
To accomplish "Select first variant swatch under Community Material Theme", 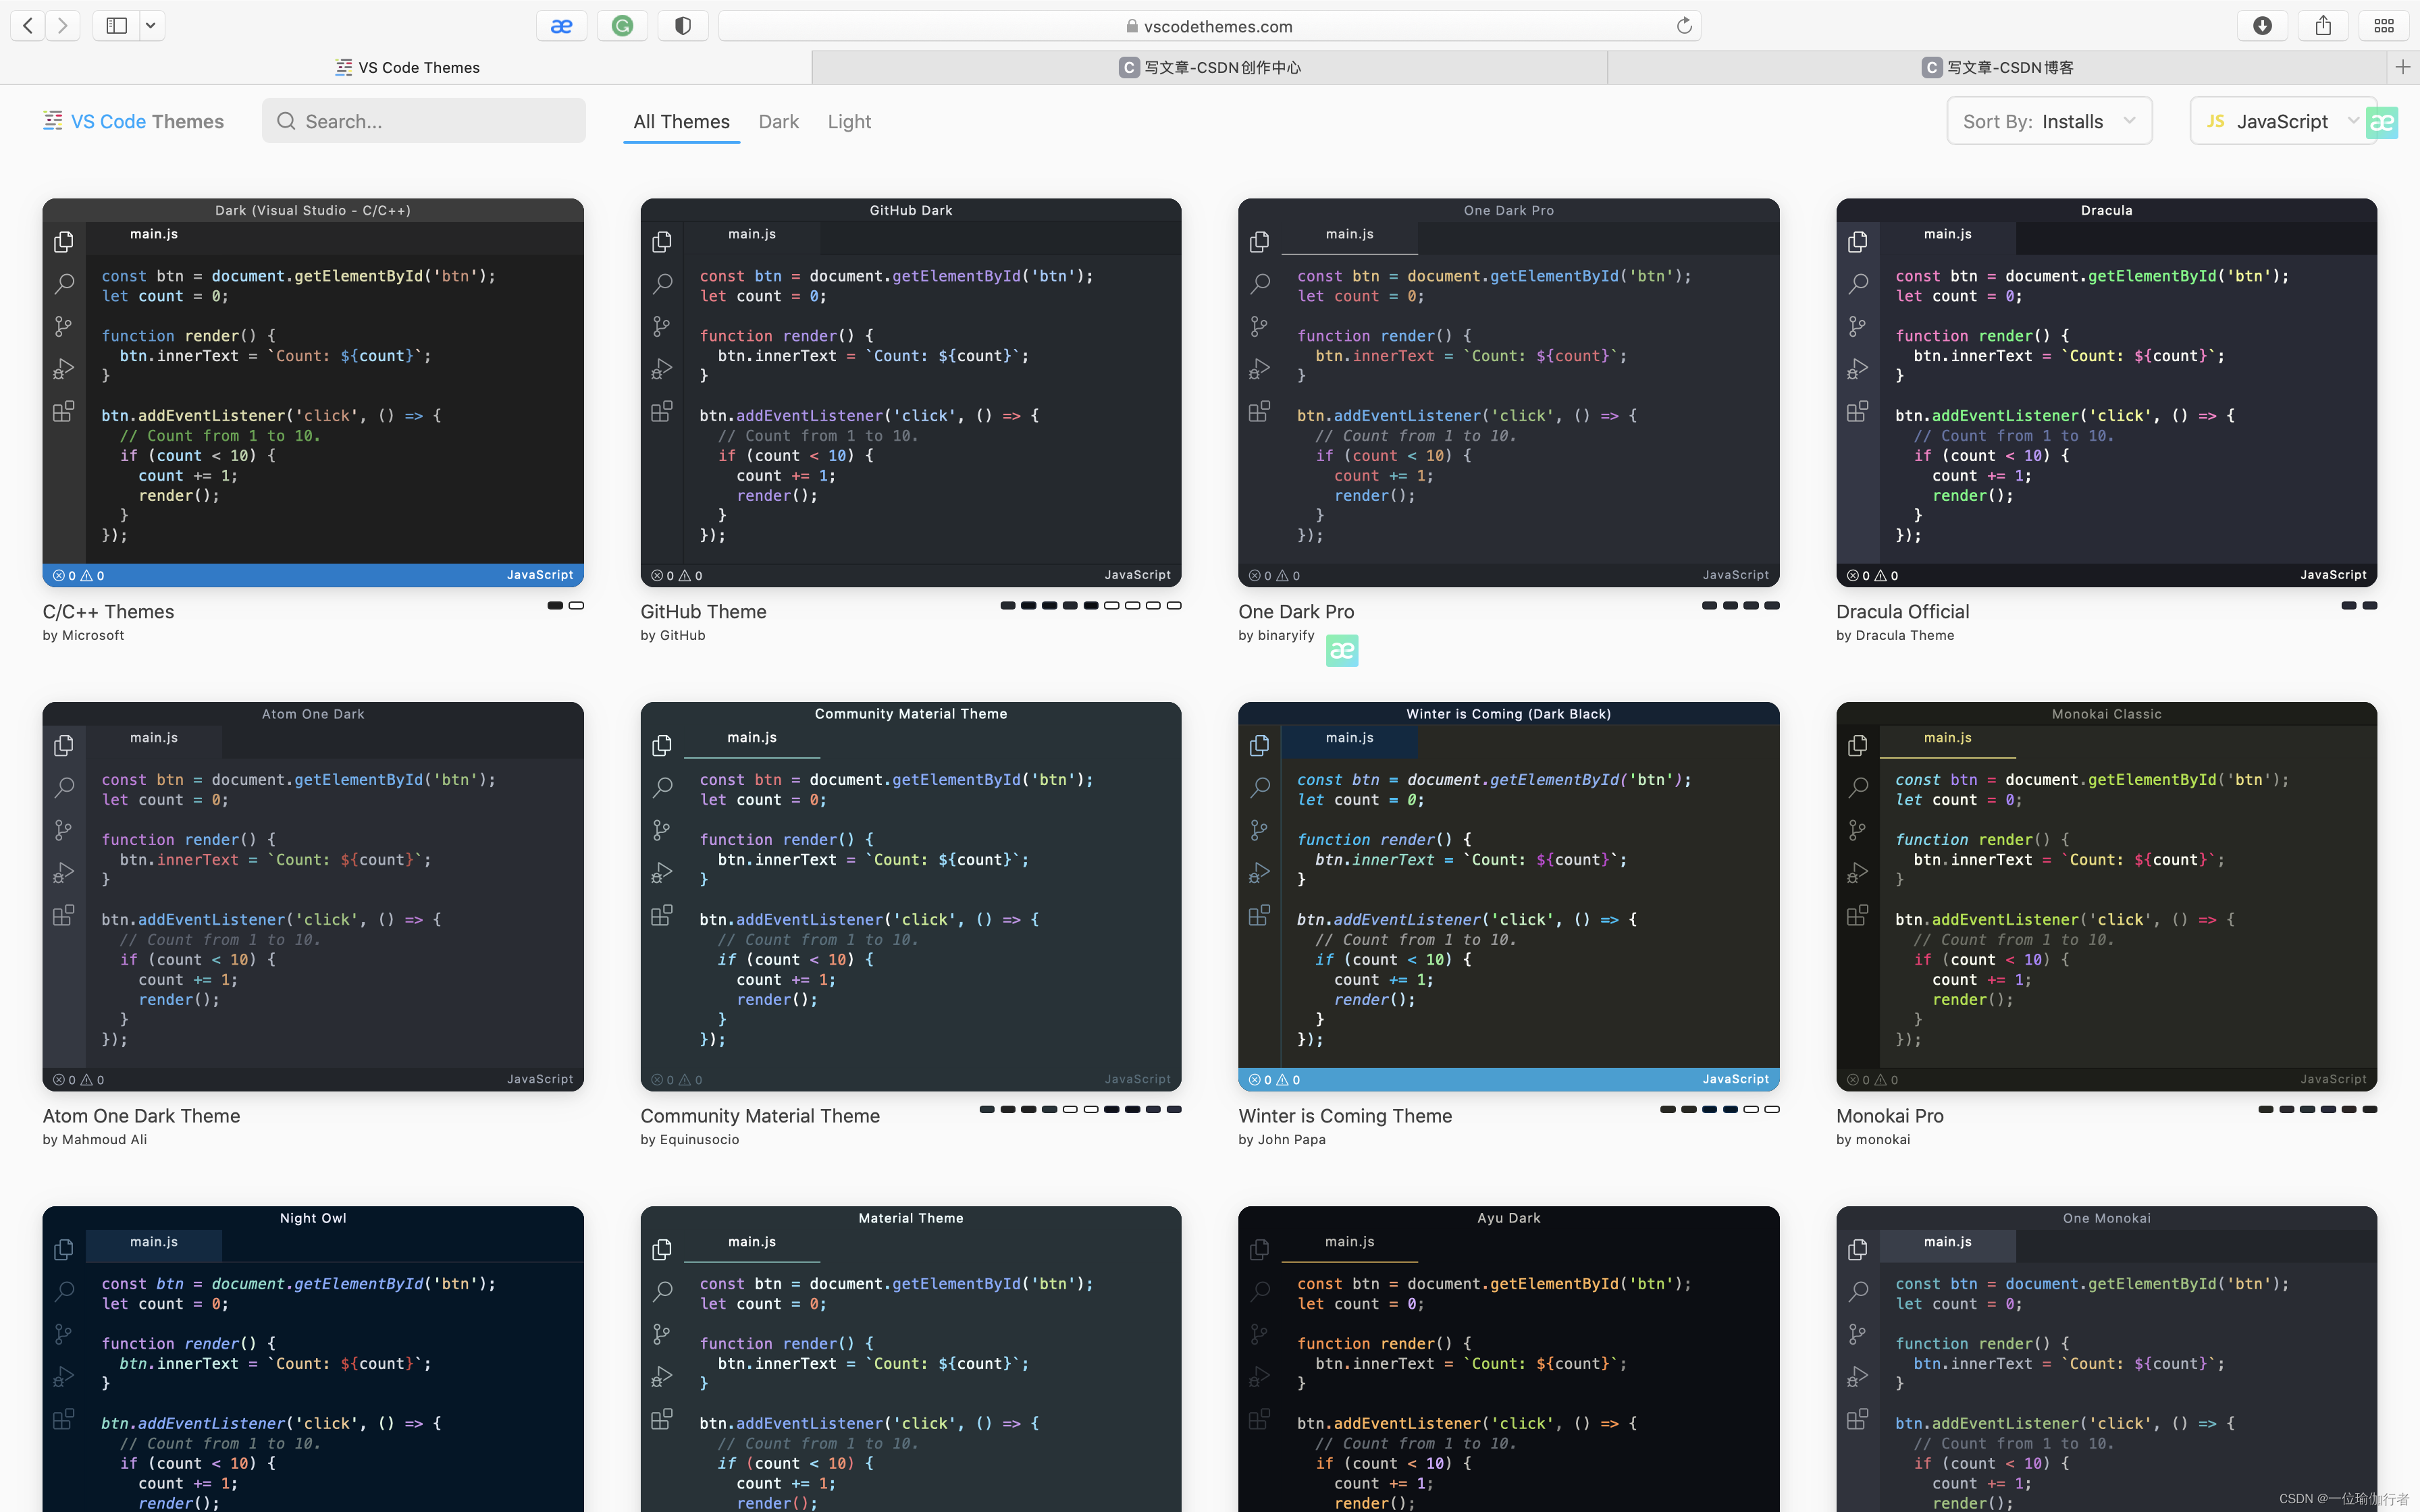I will (x=987, y=1109).
